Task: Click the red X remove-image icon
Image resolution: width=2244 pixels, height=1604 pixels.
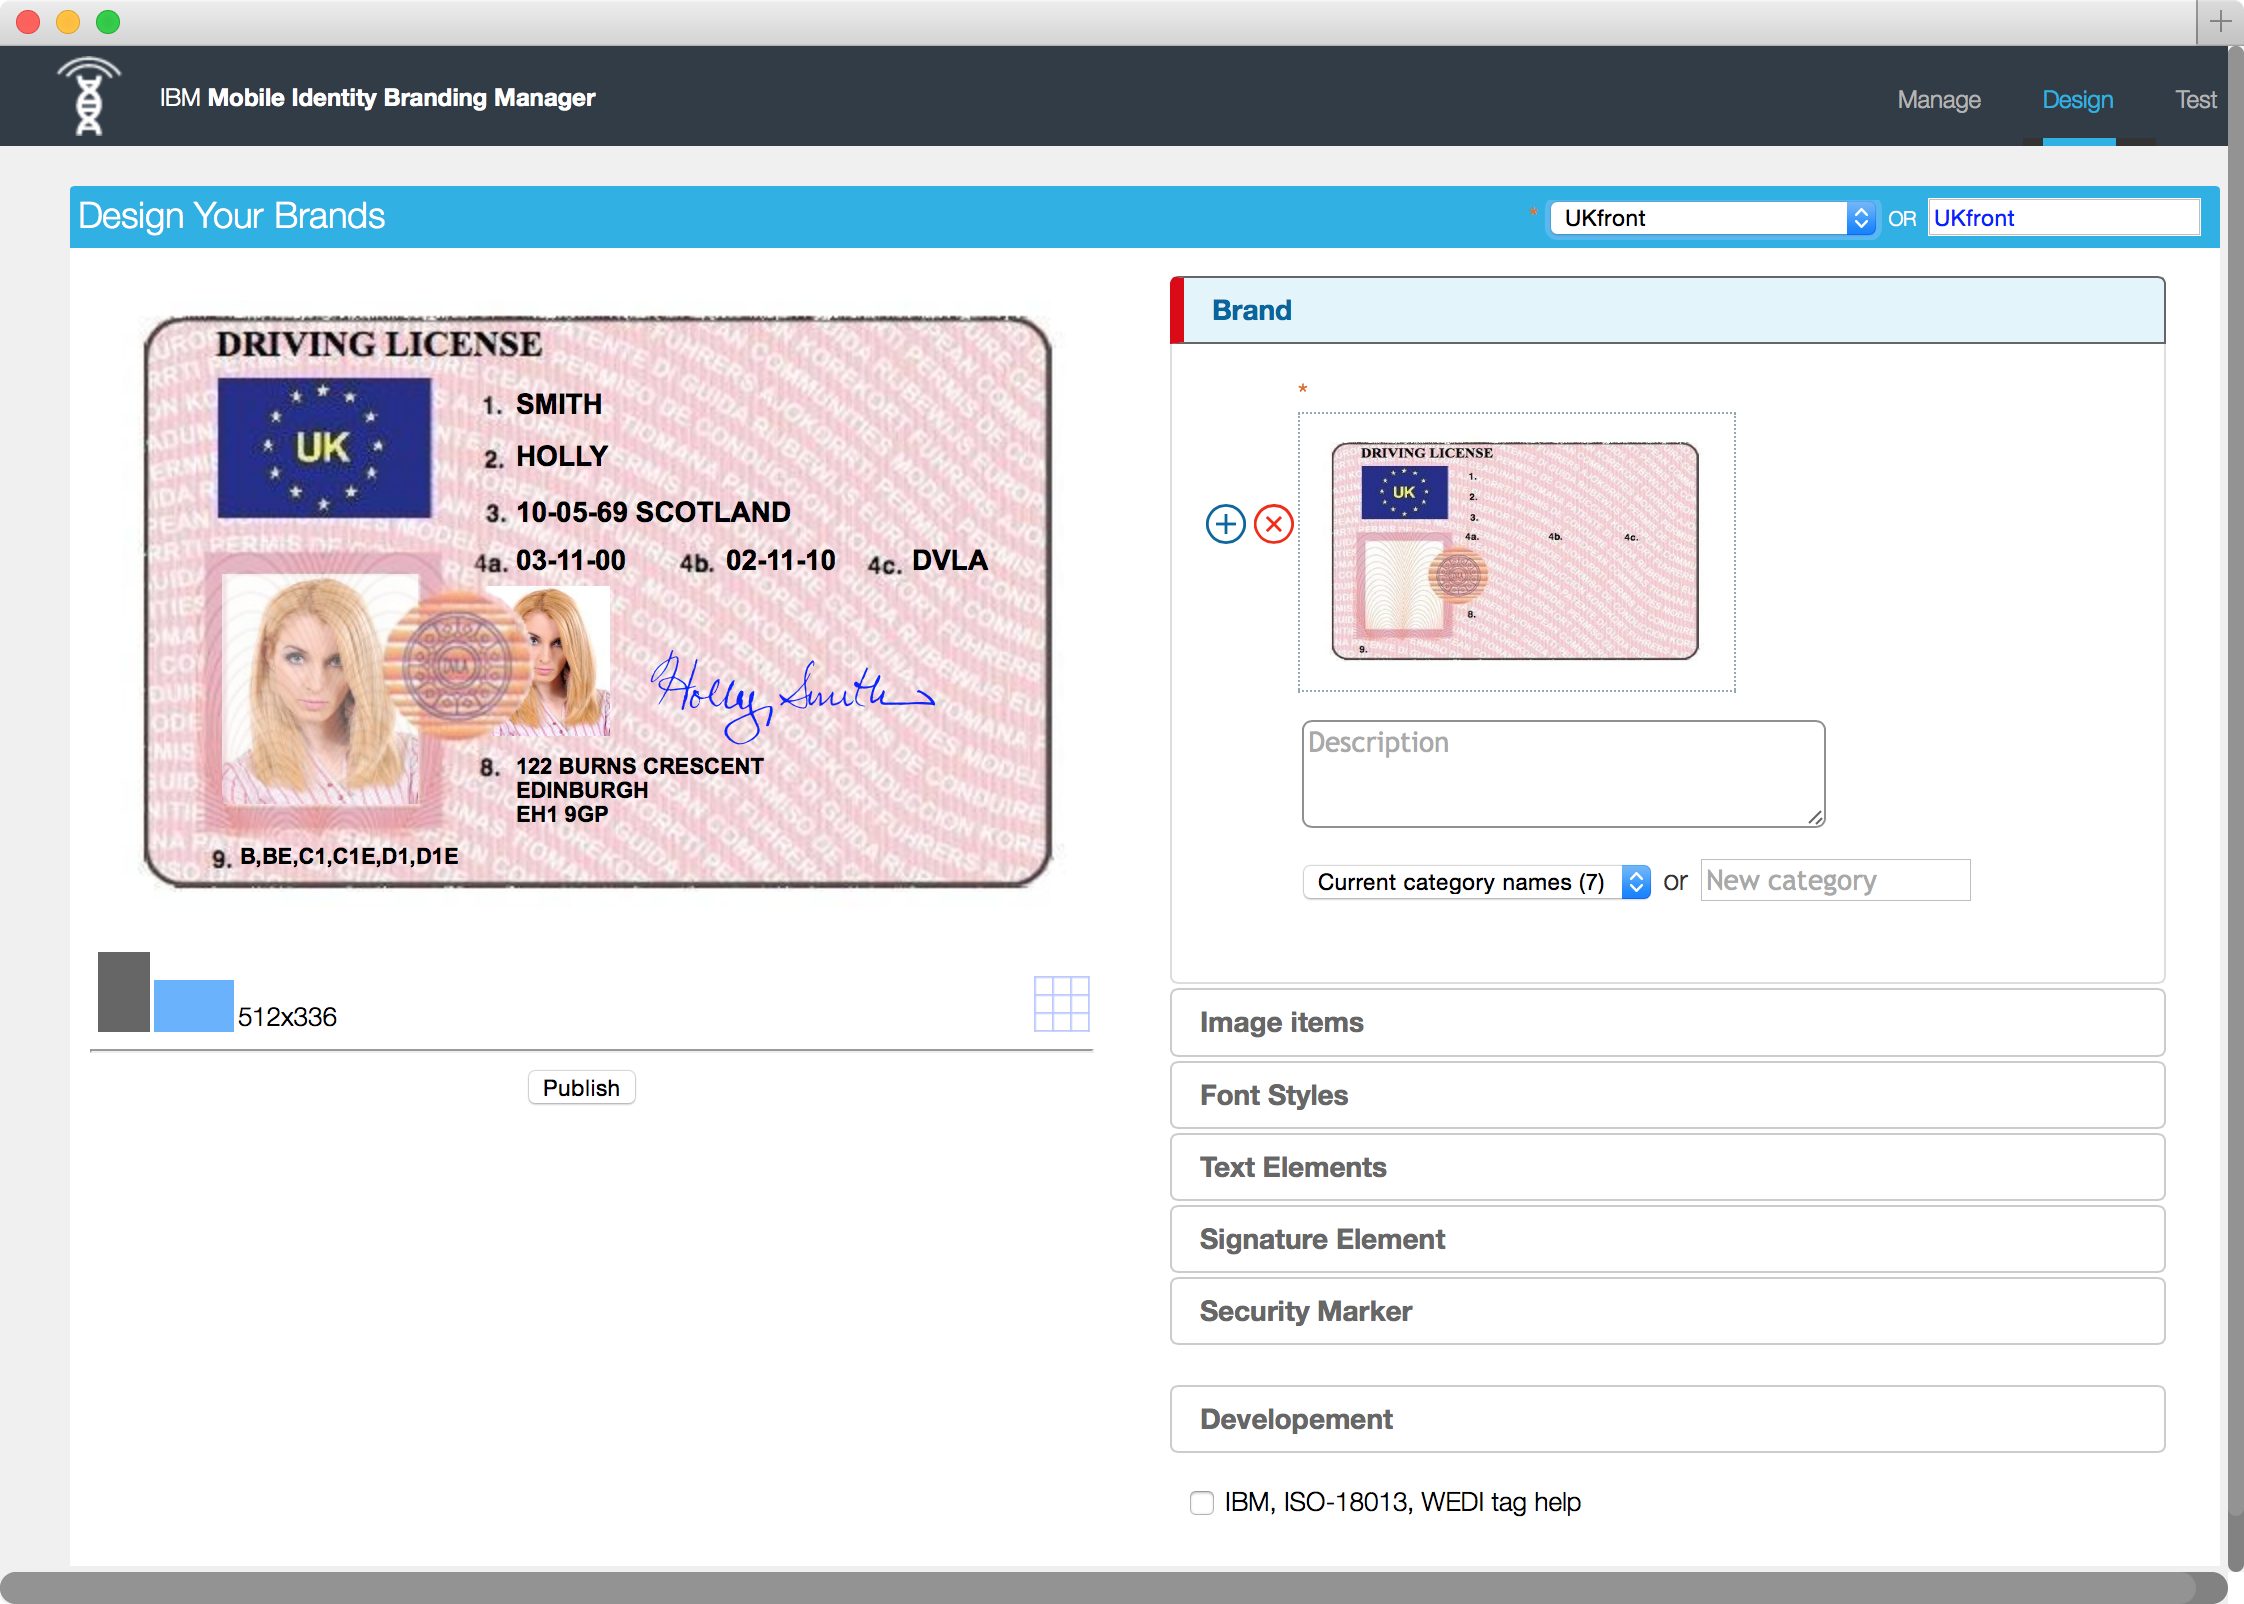Action: 1273,524
